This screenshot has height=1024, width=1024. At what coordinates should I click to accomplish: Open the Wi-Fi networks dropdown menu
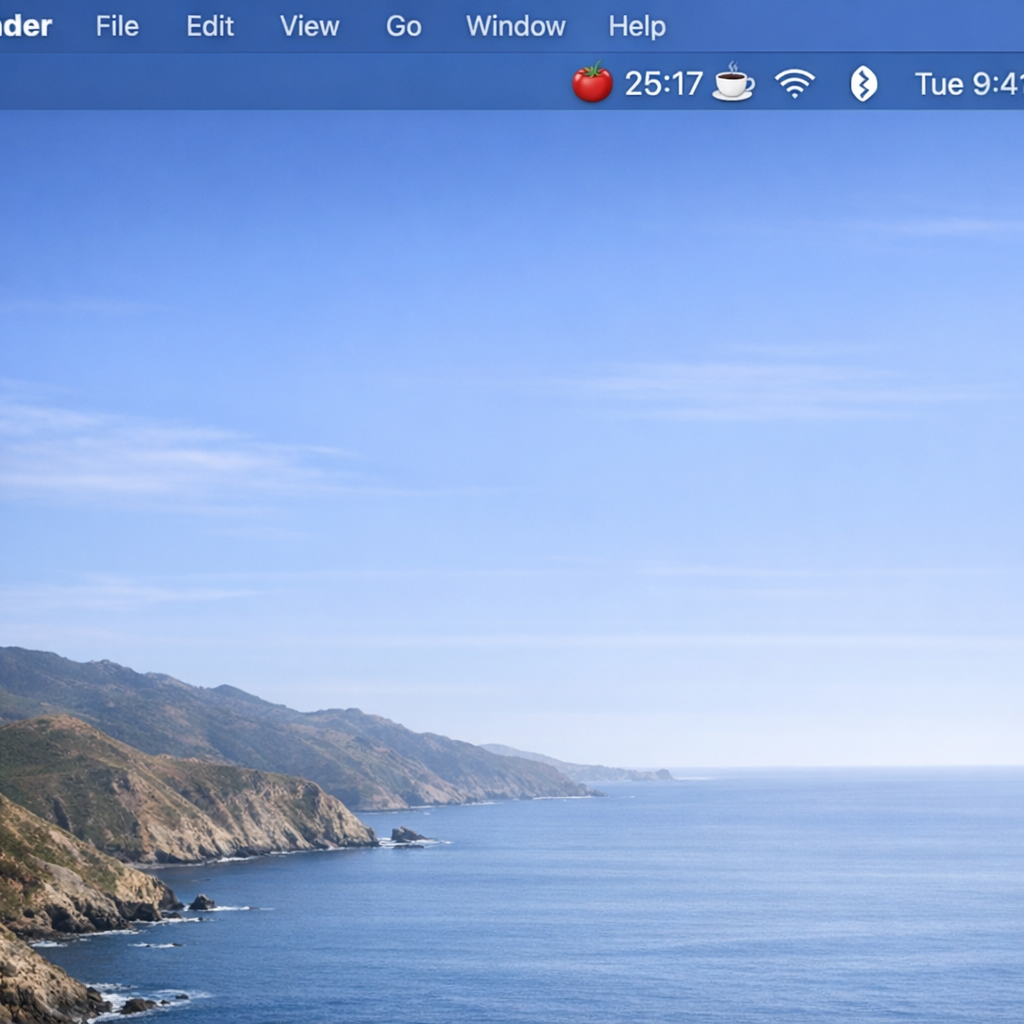792,84
